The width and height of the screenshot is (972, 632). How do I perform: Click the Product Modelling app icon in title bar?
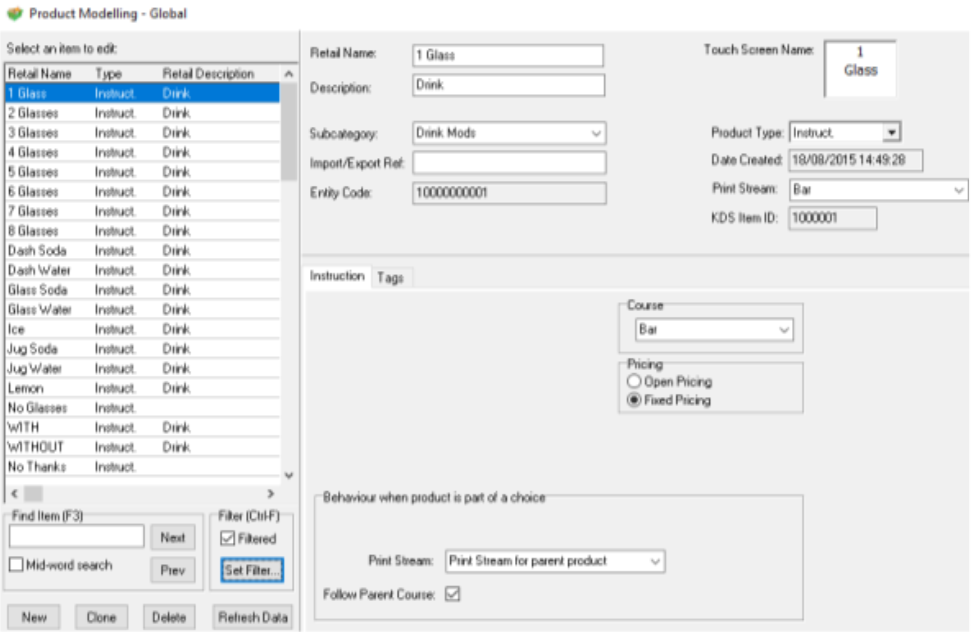tap(13, 13)
